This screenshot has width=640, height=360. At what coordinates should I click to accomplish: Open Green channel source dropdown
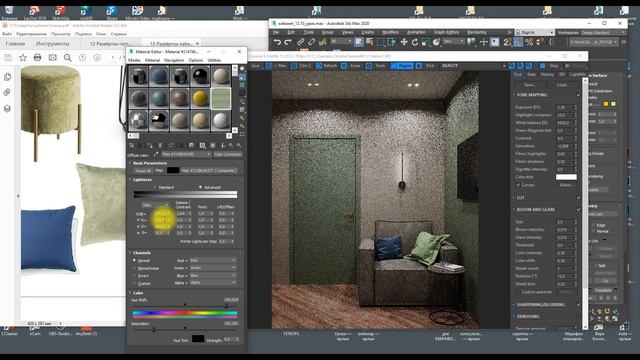pos(213,268)
